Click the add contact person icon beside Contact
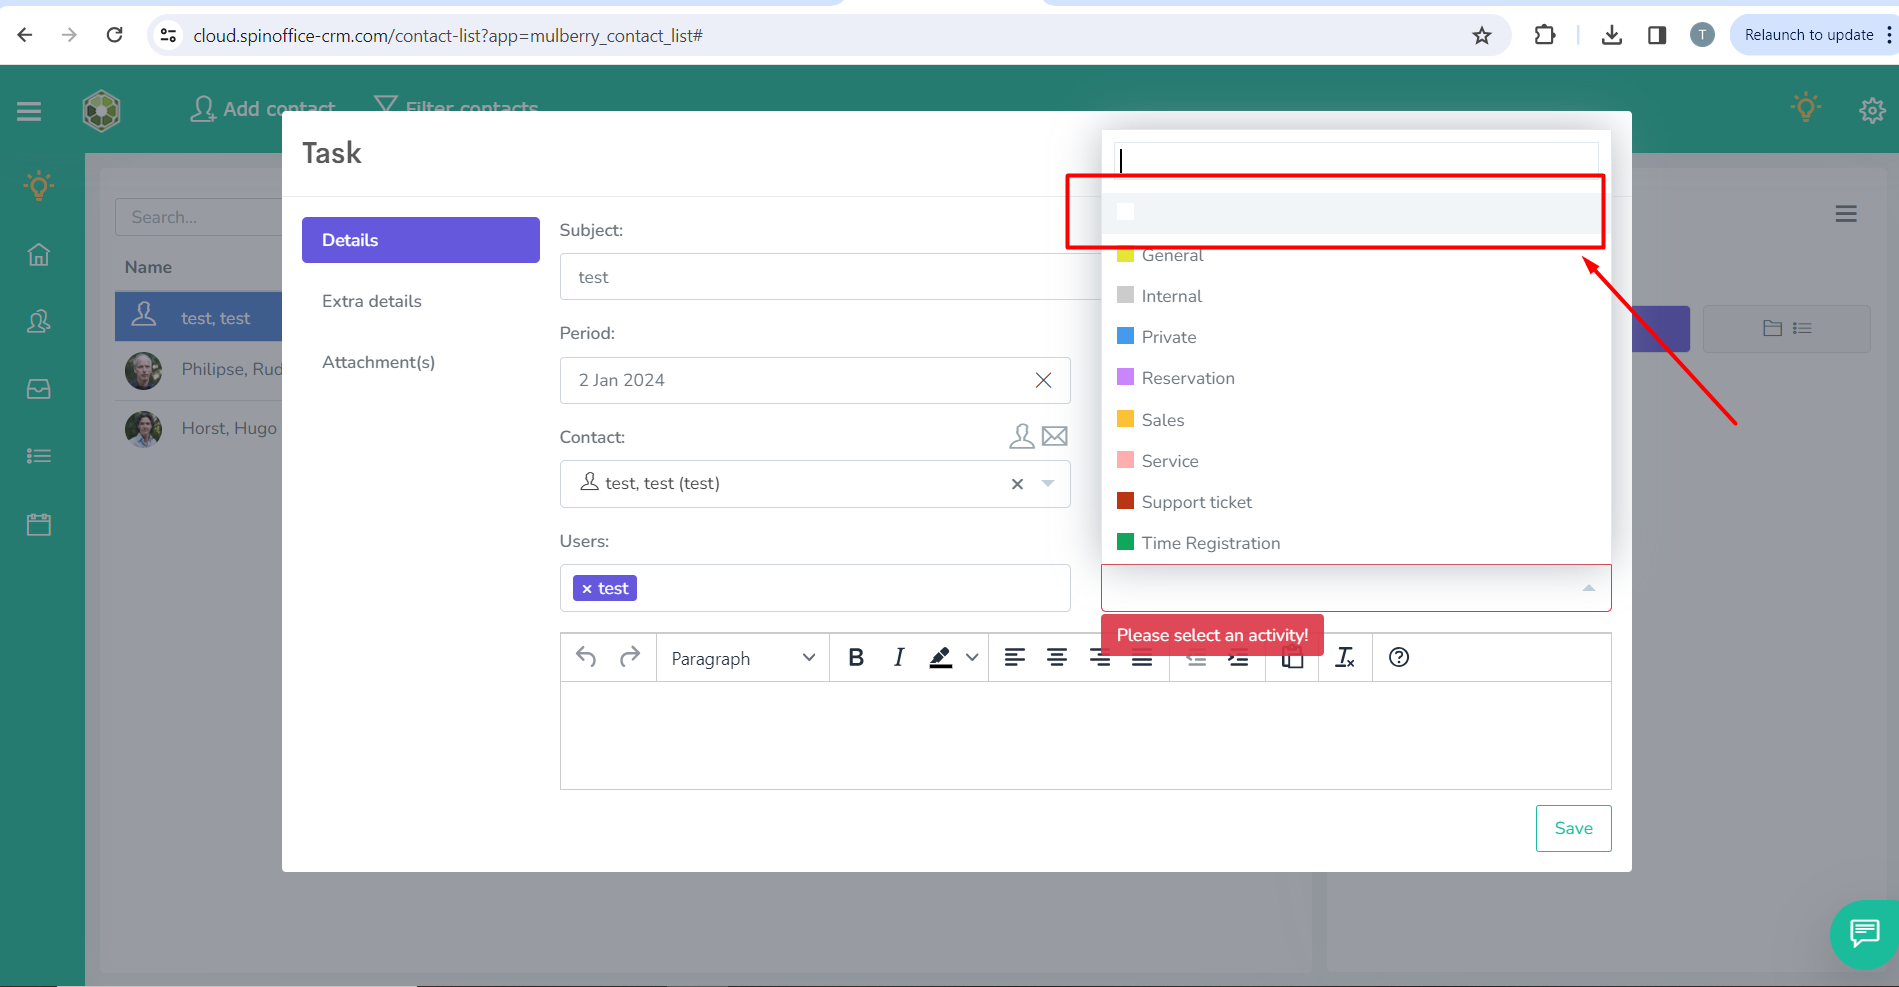 [1022, 436]
